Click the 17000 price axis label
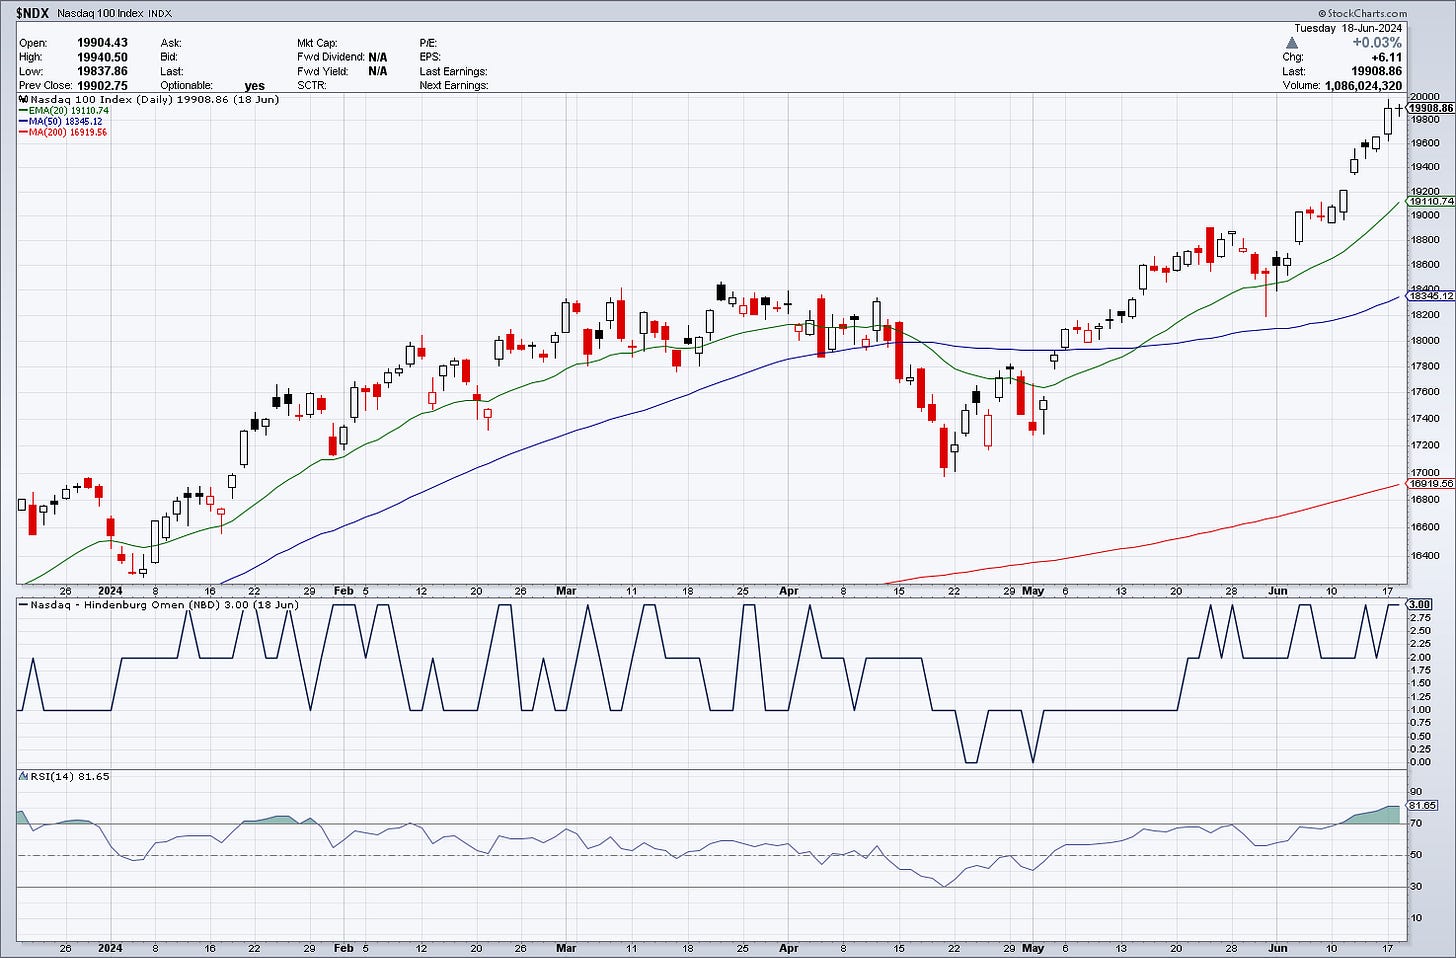This screenshot has width=1456, height=958. tap(1425, 473)
